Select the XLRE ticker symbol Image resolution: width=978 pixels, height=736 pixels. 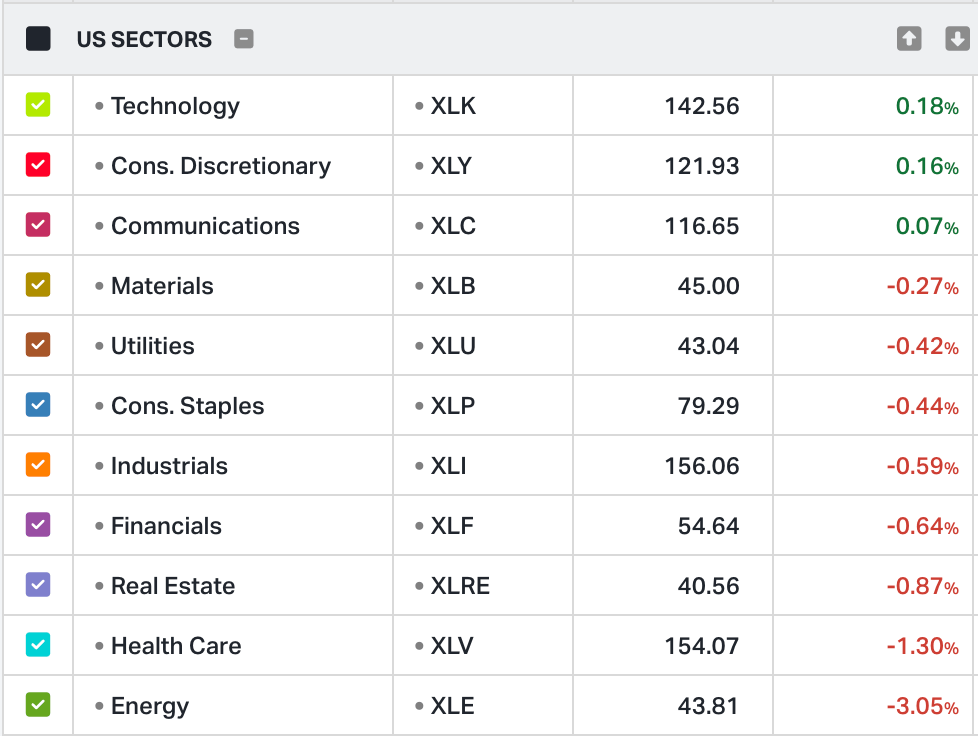tap(460, 586)
